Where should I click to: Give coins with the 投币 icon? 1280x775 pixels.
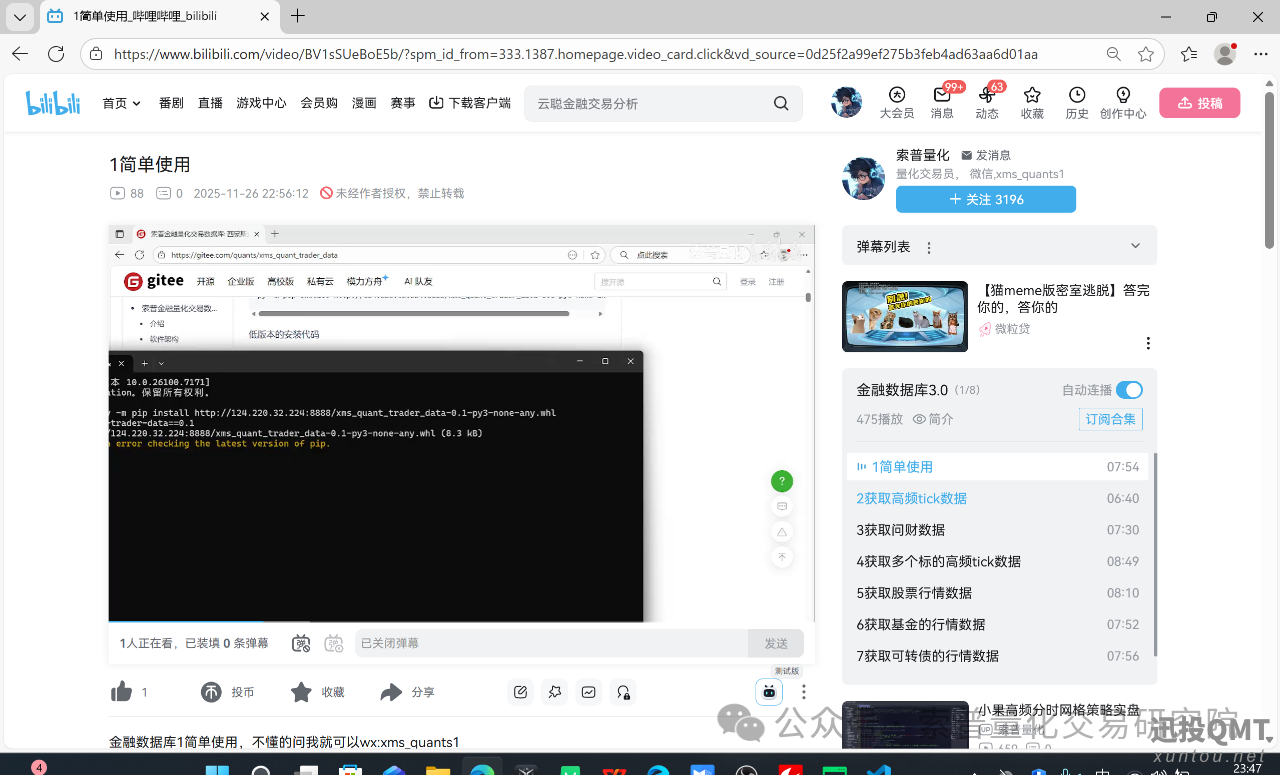212,692
